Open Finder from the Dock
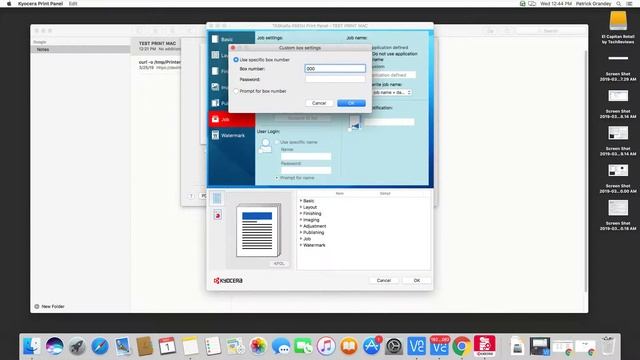The width and height of the screenshot is (640, 360). (x=32, y=346)
